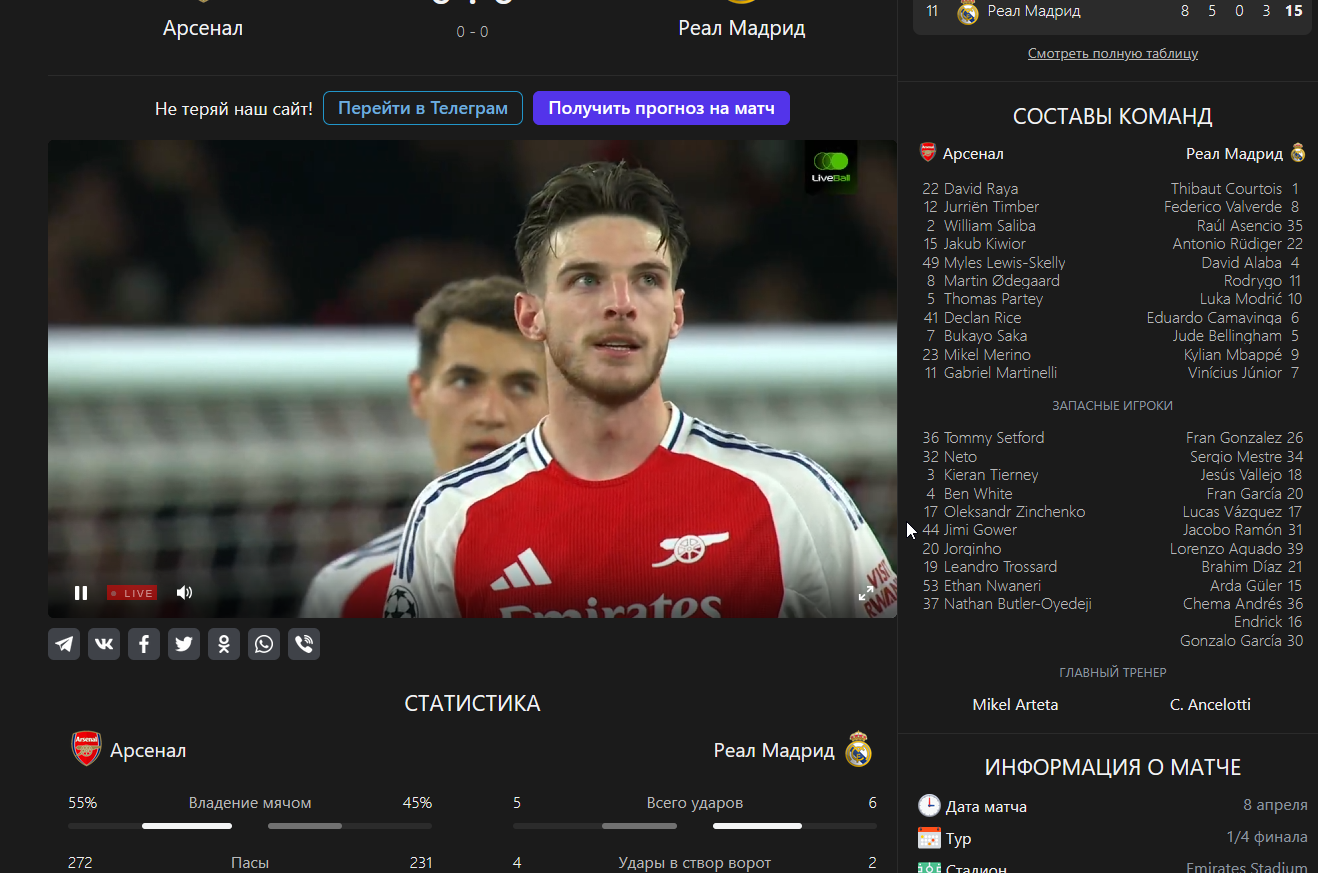
Task: Click the Real Madrid crest in the lineups header
Action: coord(1298,153)
